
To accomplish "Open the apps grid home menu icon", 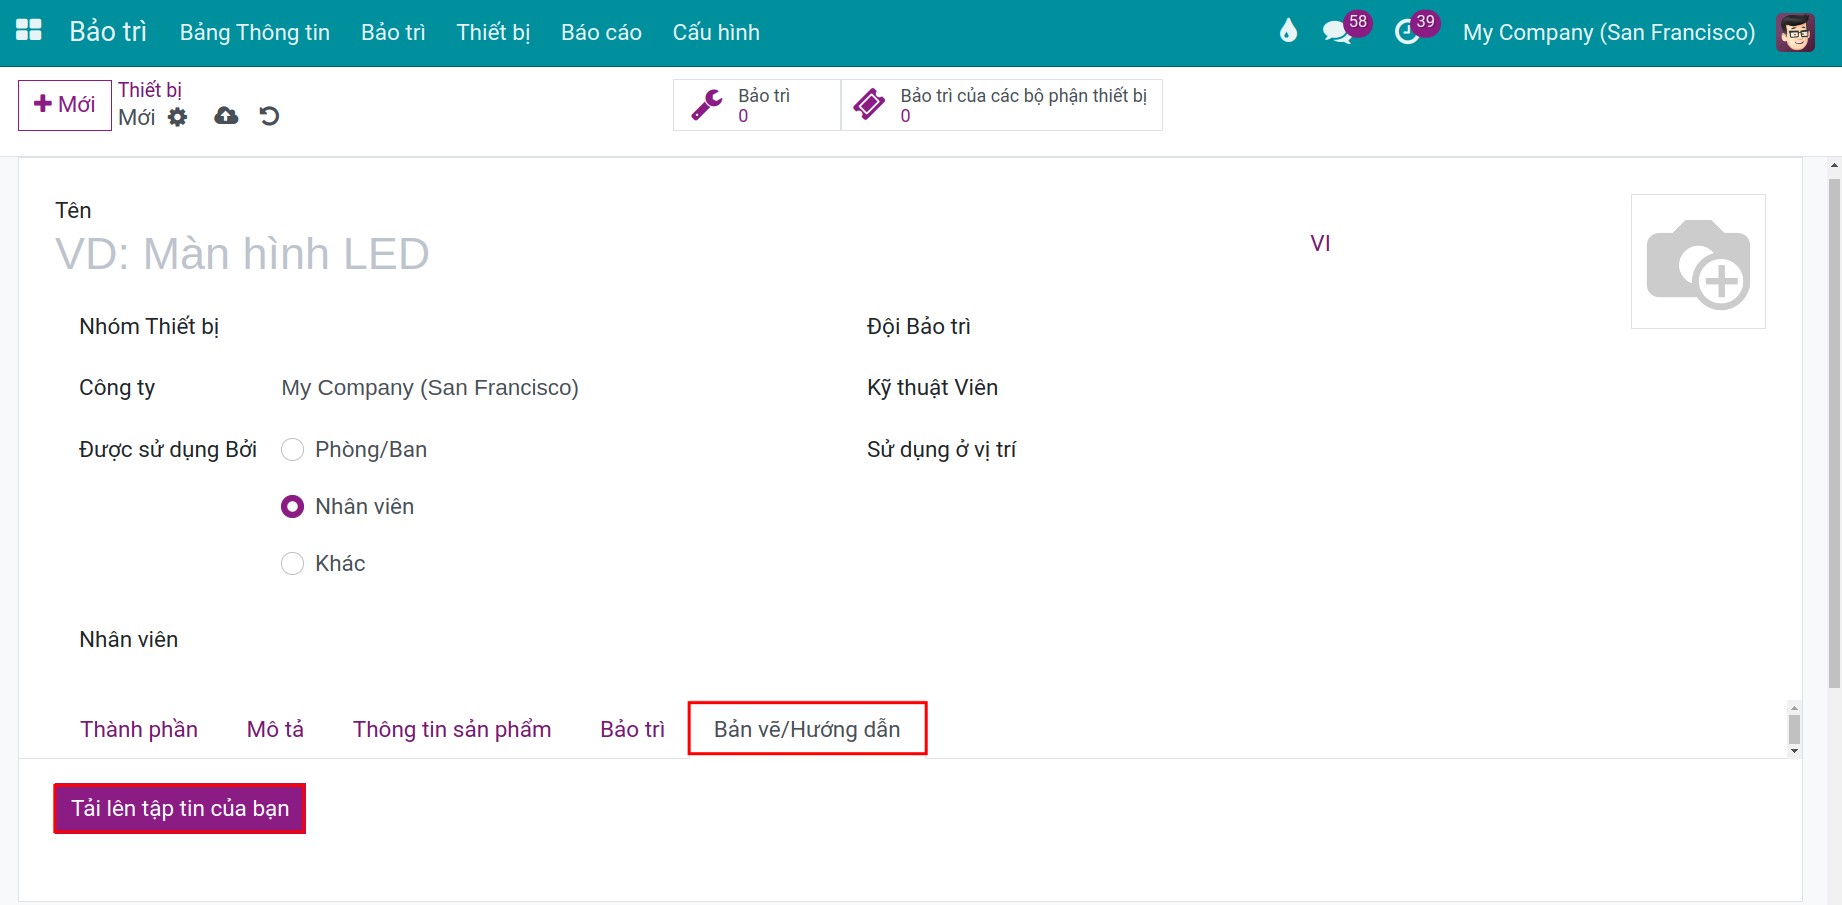I will pos(29,31).
